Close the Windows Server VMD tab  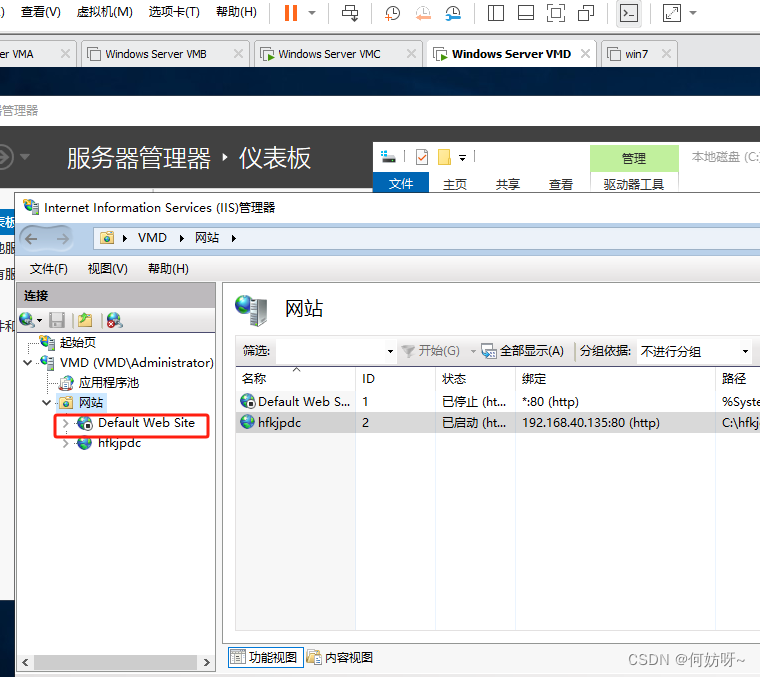coord(586,53)
